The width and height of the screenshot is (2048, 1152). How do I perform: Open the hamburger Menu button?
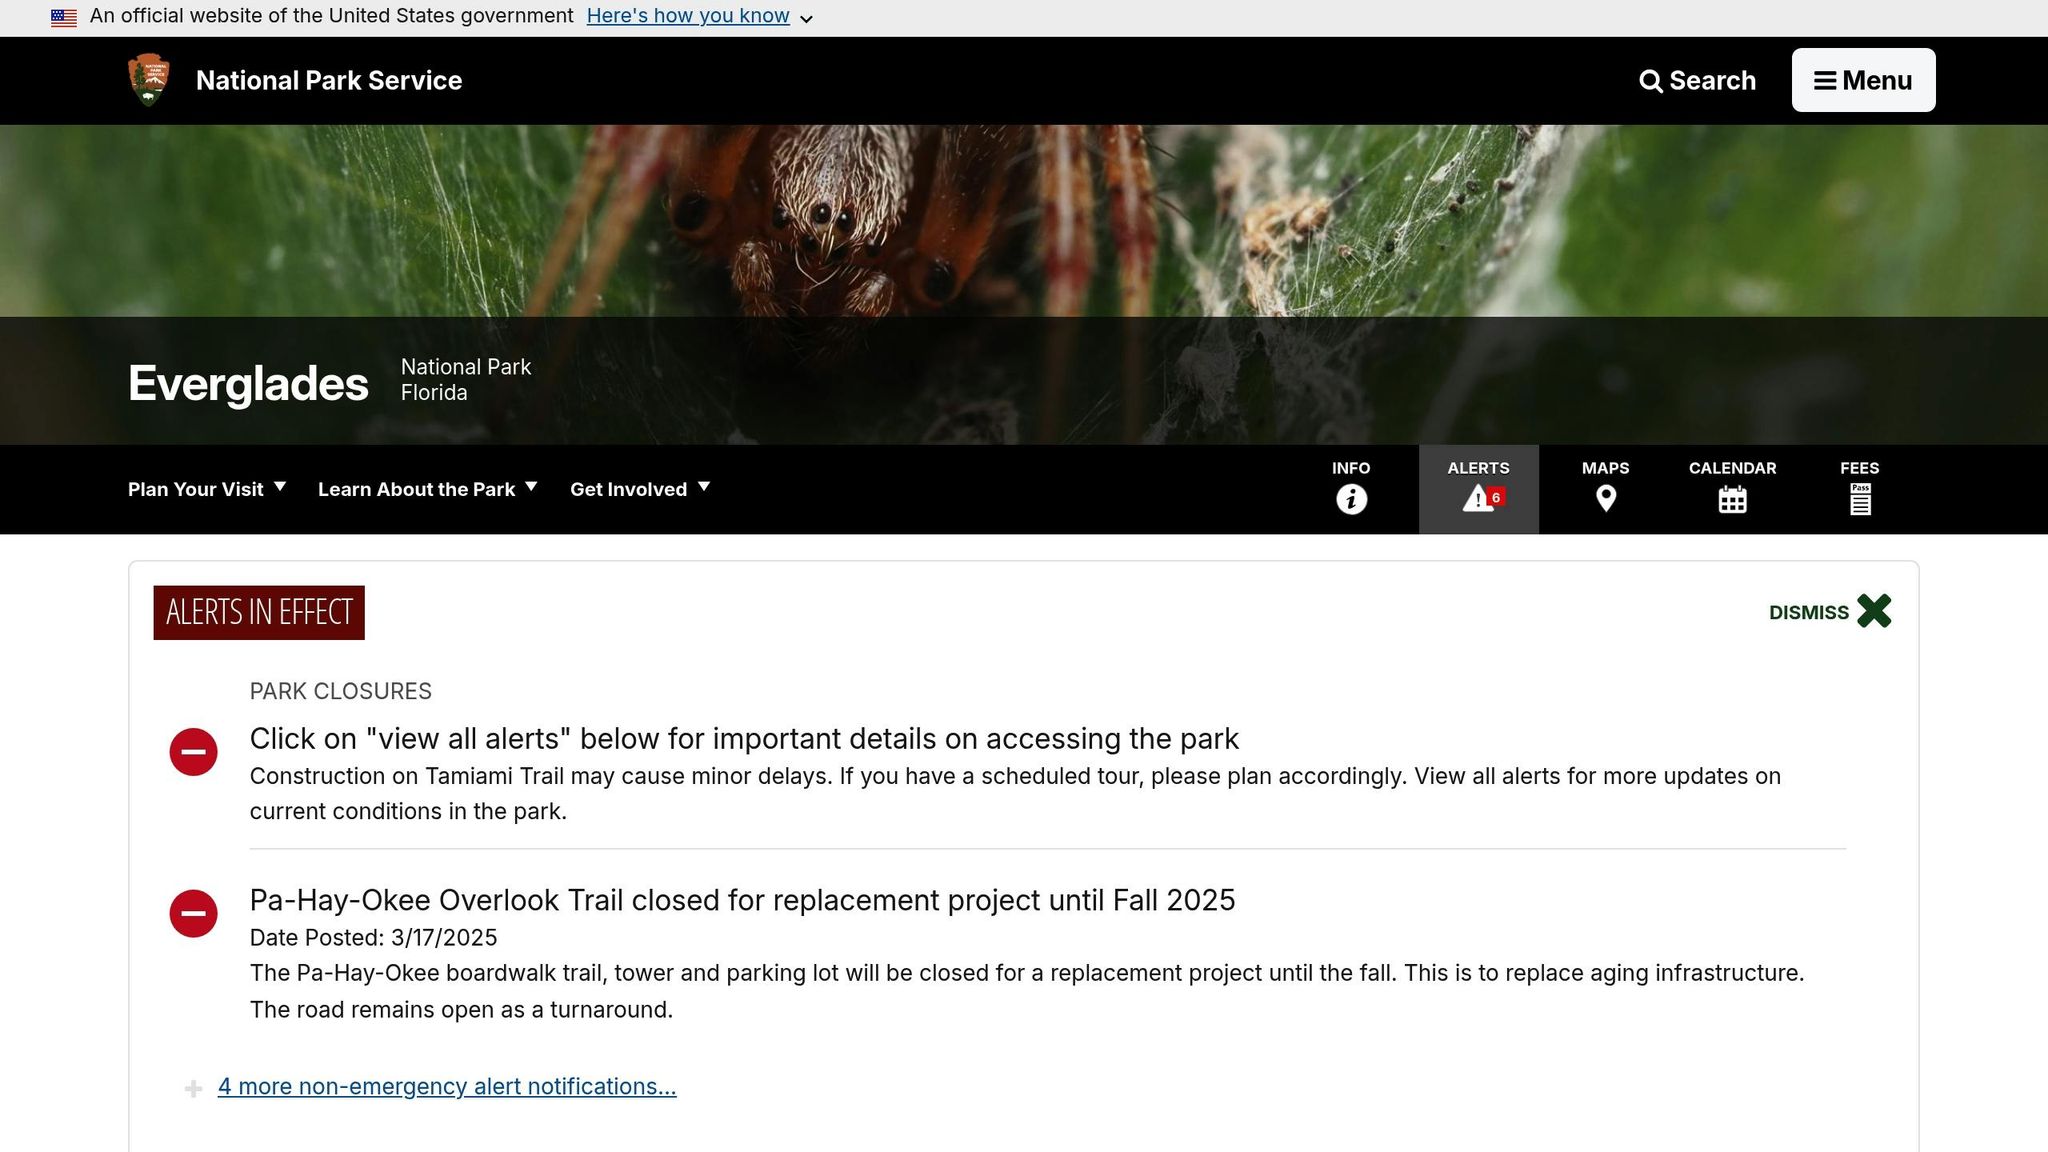point(1863,80)
